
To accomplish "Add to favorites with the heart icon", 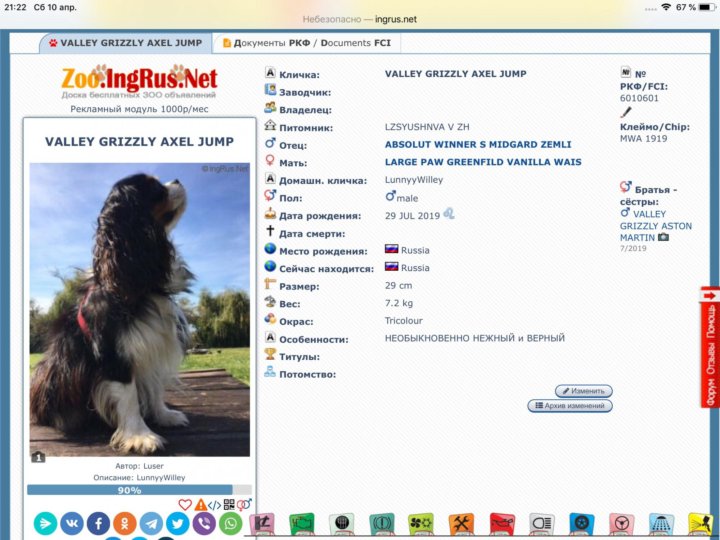I will point(185,505).
